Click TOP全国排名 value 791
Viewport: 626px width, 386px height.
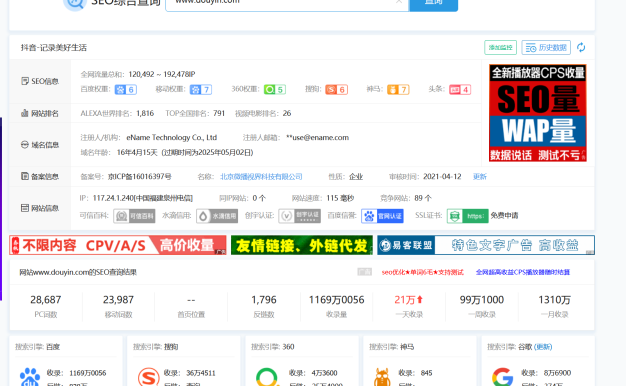point(219,113)
